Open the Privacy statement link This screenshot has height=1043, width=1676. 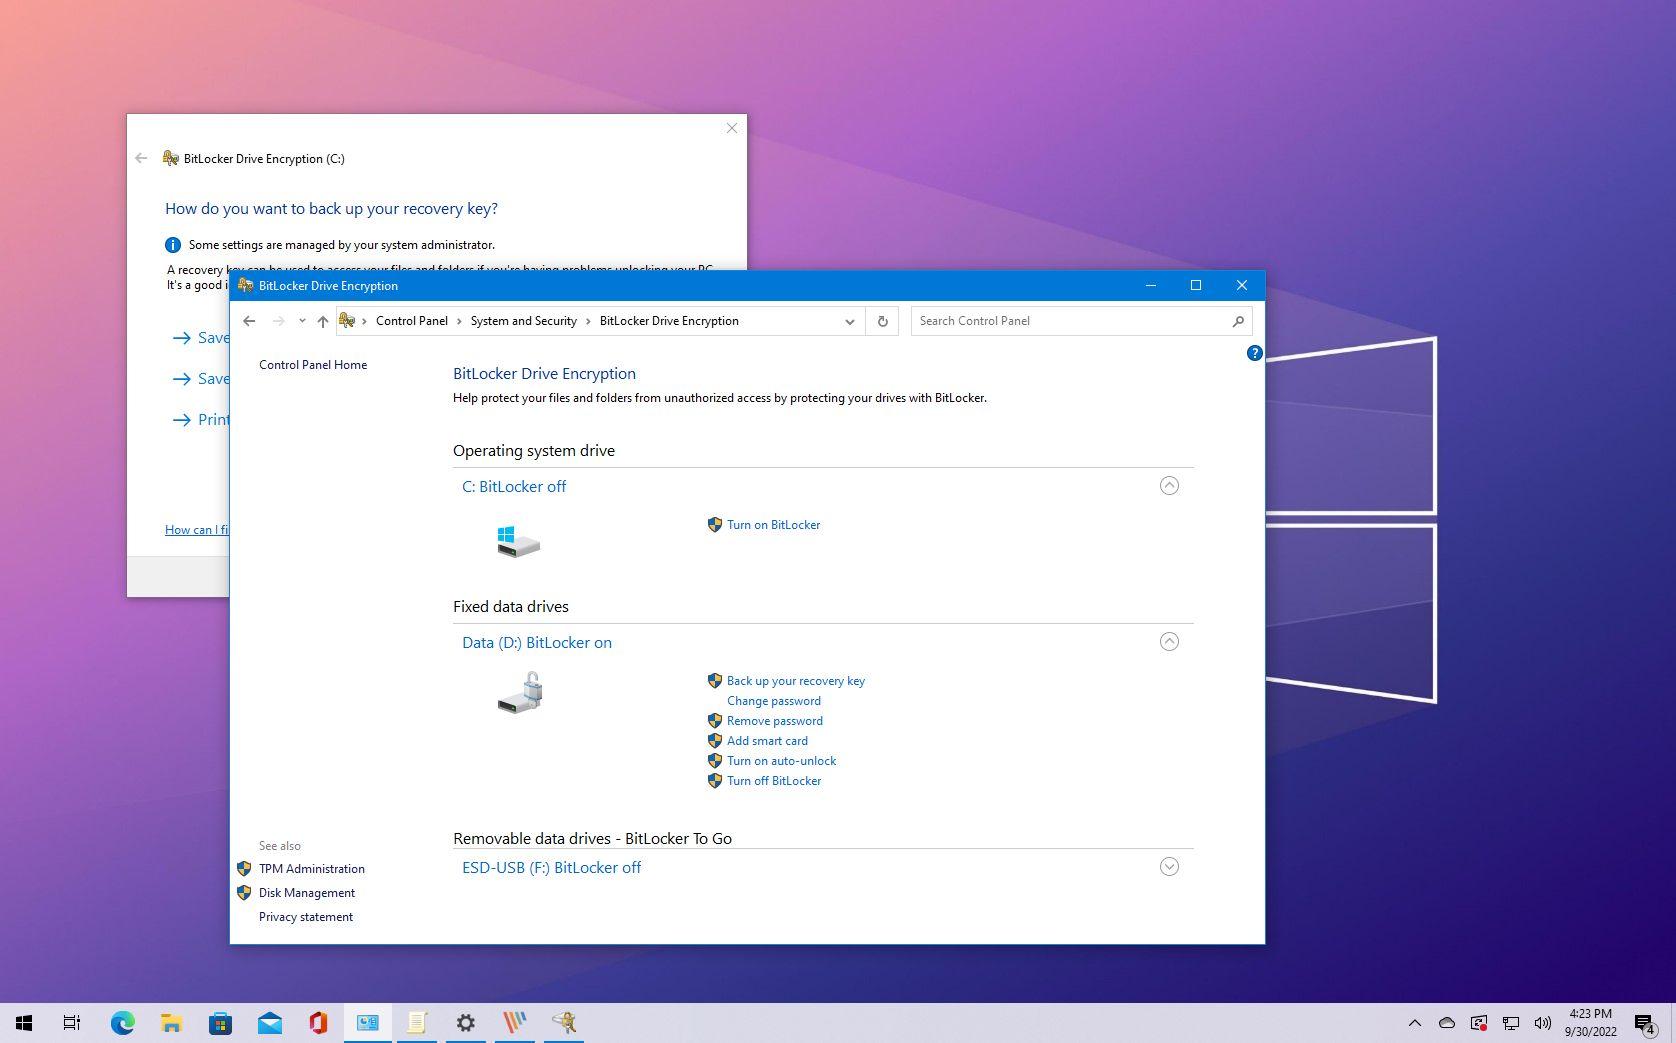click(305, 917)
